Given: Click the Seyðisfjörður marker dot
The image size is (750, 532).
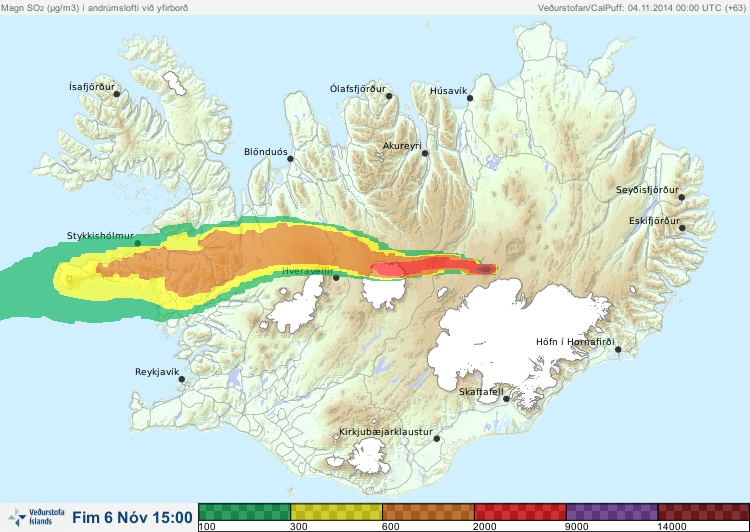Looking at the screenshot, I should [x=682, y=197].
